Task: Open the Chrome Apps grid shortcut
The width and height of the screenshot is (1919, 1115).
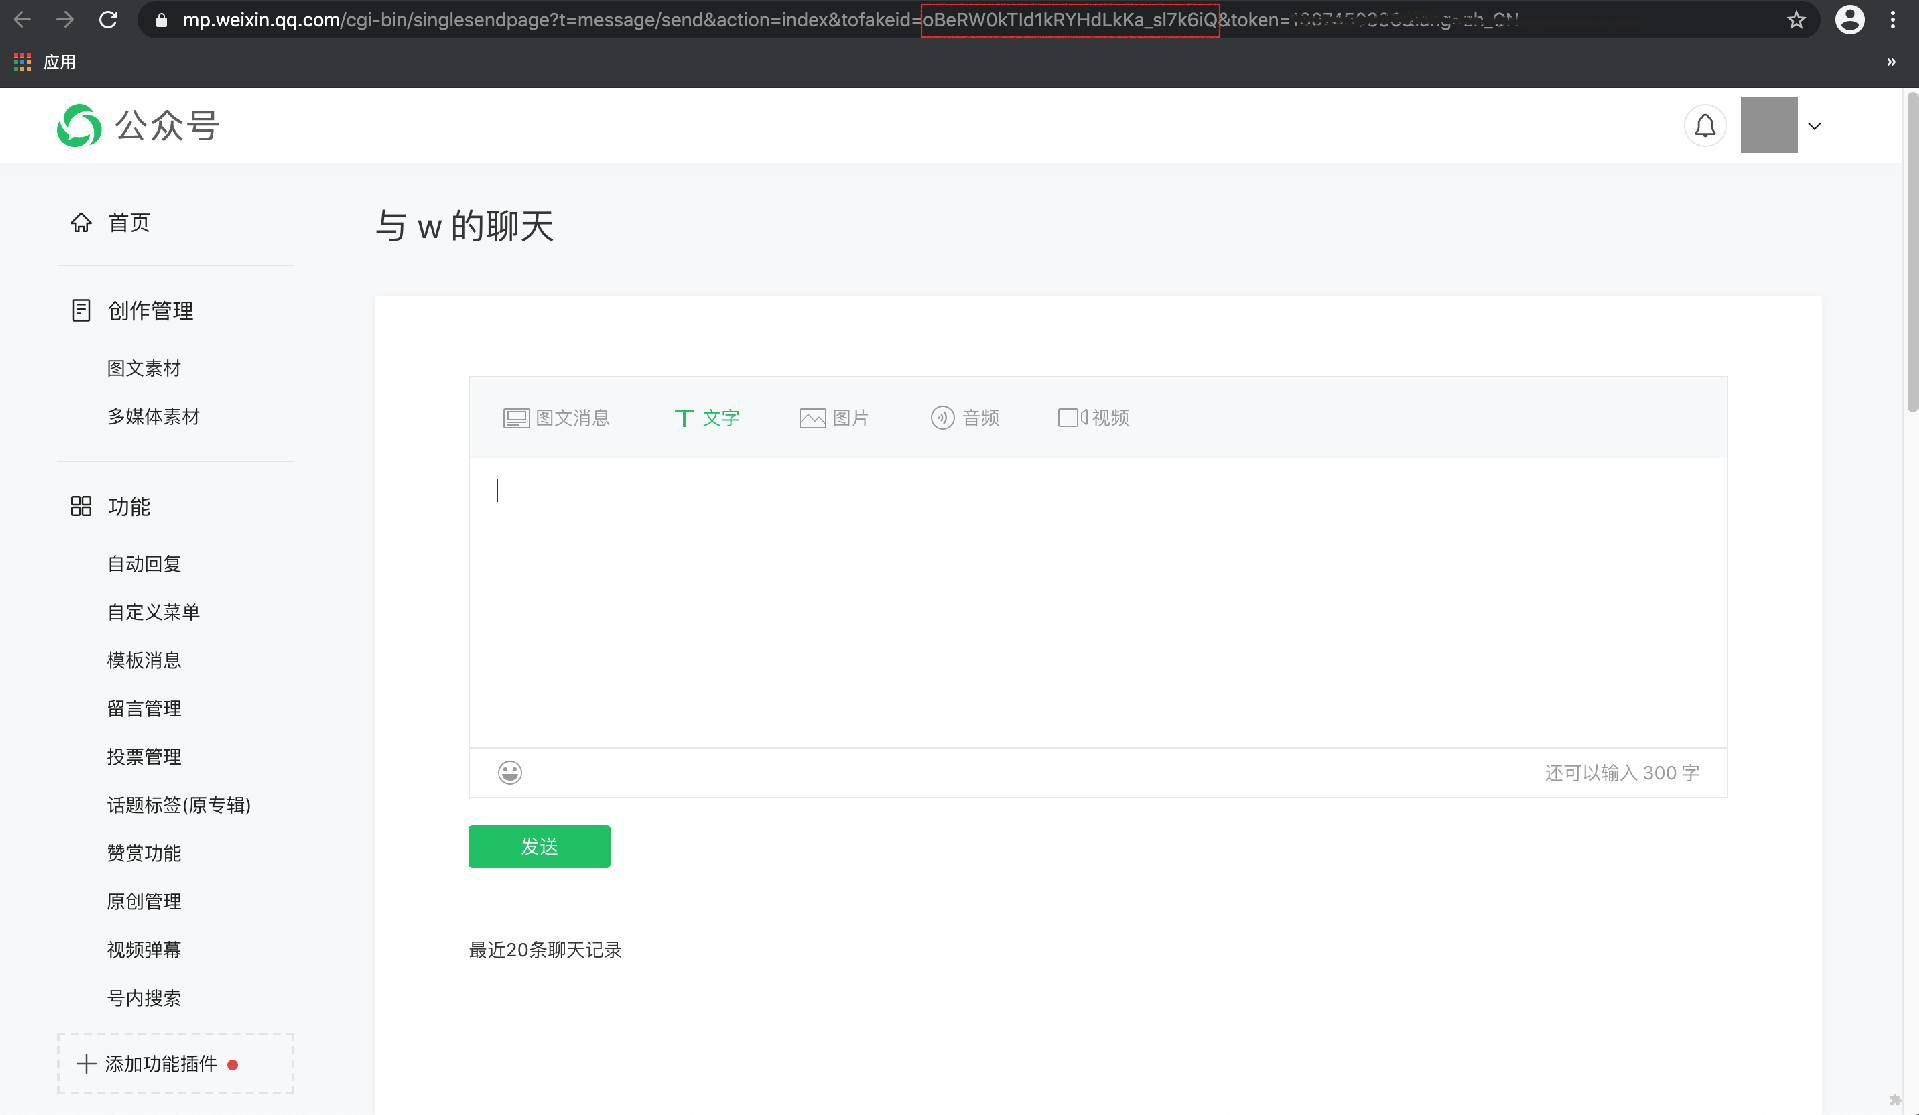Action: (23, 62)
